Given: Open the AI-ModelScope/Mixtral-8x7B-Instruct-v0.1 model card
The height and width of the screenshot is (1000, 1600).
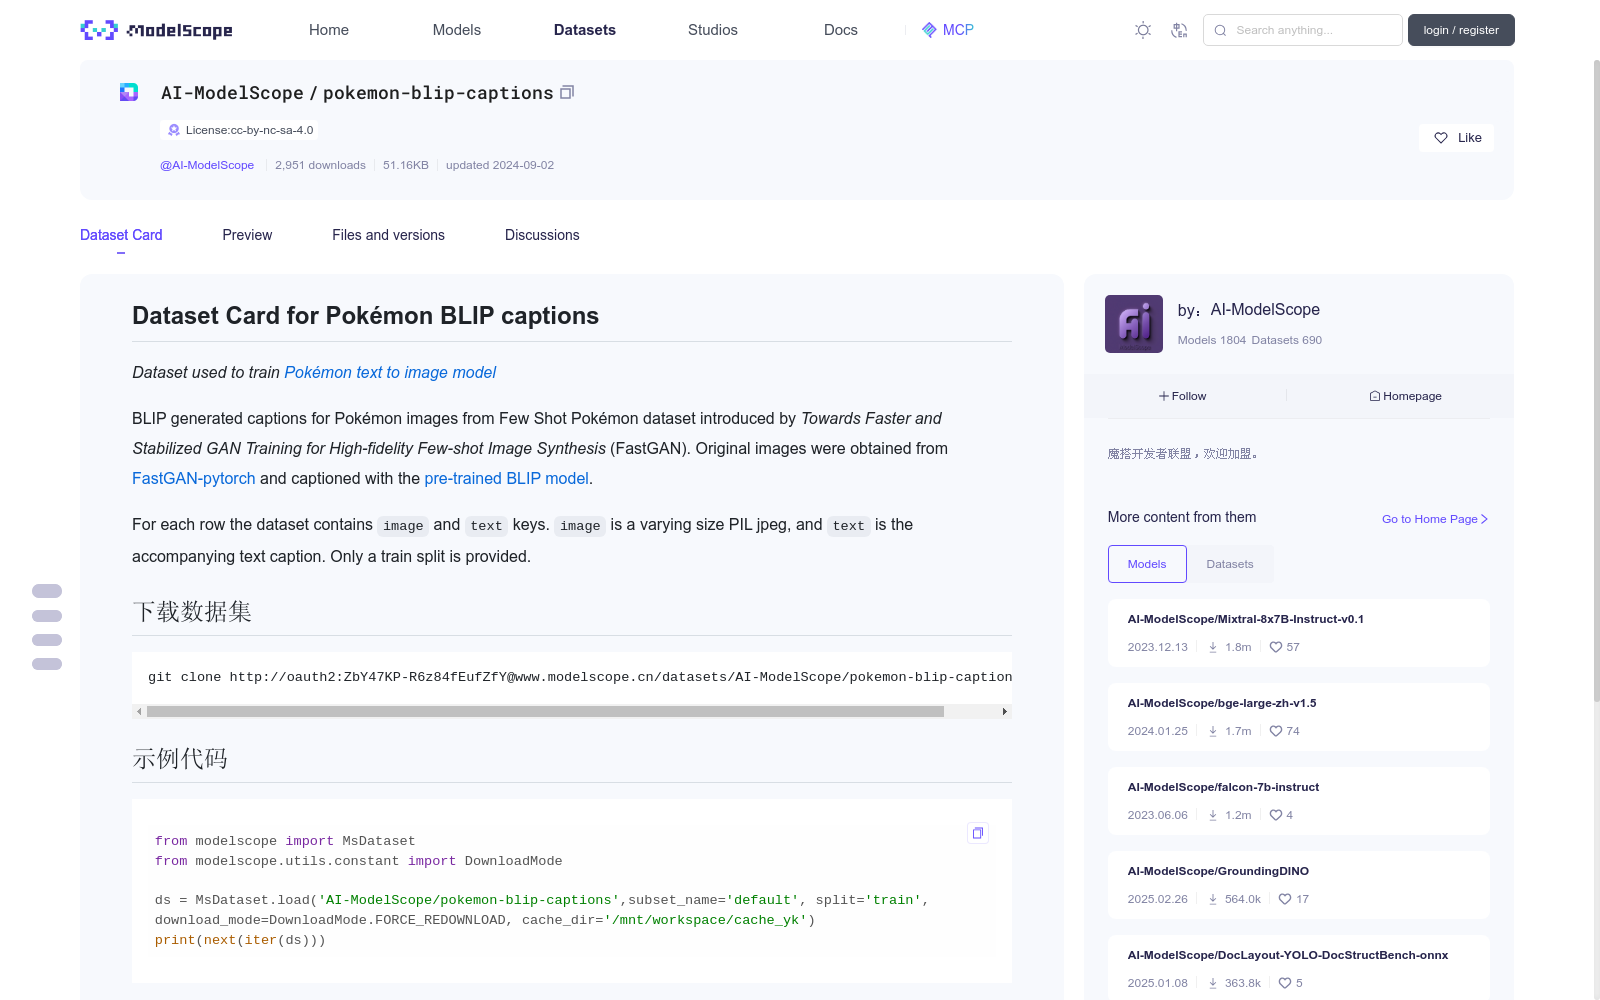Looking at the screenshot, I should coord(1298,633).
